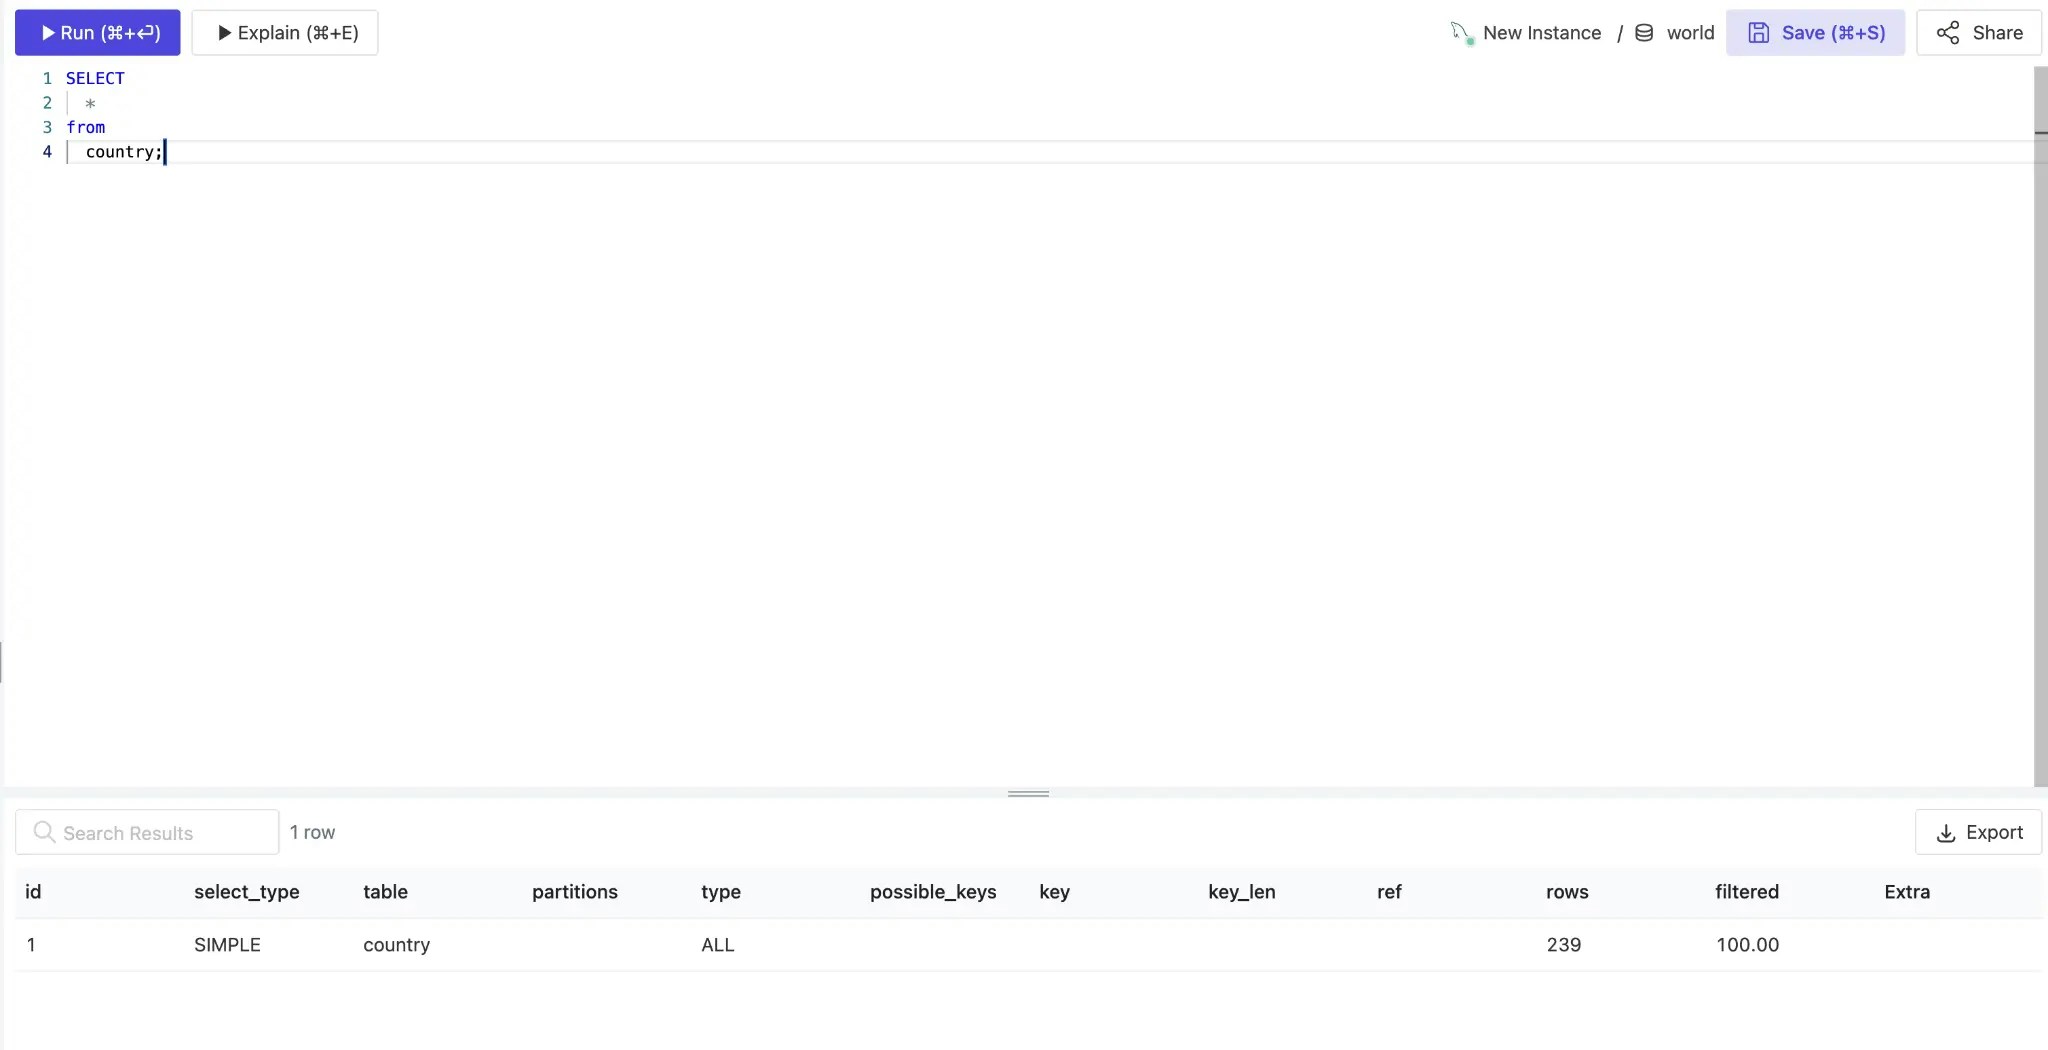Viewport: 2048px width, 1050px height.
Task: Share the query
Action: click(x=1979, y=33)
